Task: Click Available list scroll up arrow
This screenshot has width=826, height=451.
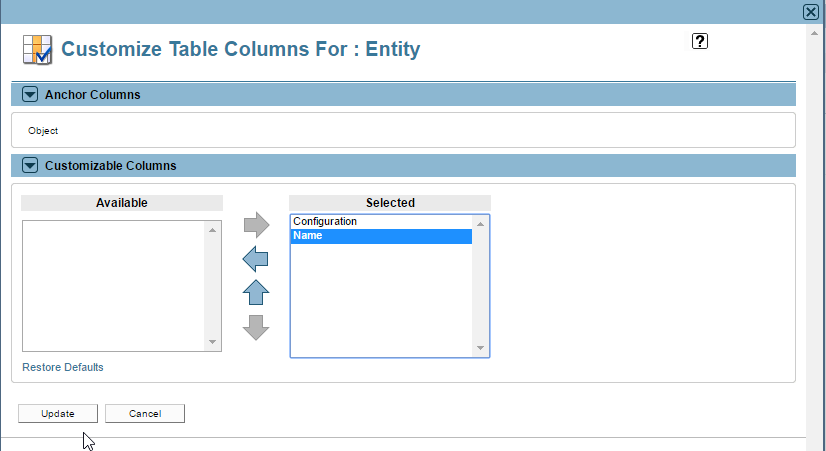Action: [212, 230]
